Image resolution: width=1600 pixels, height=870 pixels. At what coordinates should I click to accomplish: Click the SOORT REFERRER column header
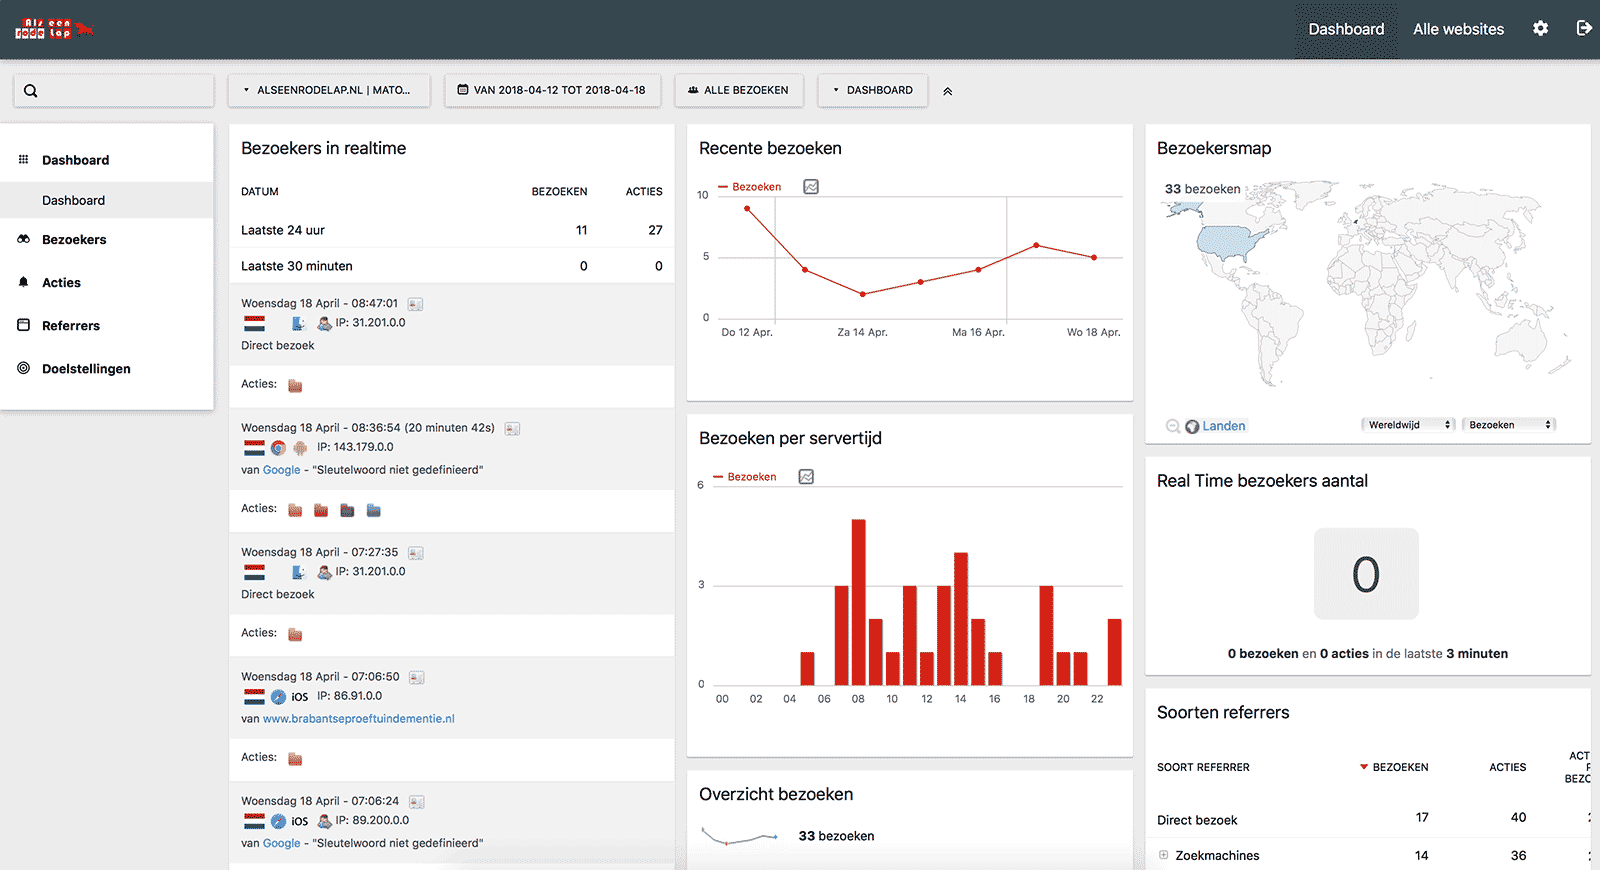(1203, 768)
